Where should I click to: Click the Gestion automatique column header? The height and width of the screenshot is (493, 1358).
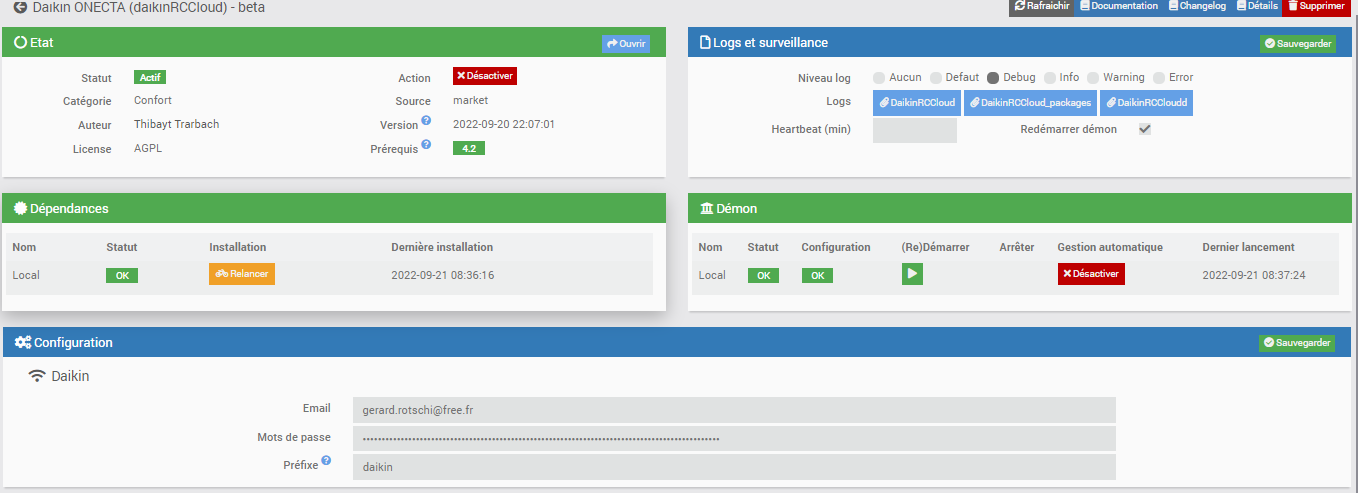pos(1110,247)
